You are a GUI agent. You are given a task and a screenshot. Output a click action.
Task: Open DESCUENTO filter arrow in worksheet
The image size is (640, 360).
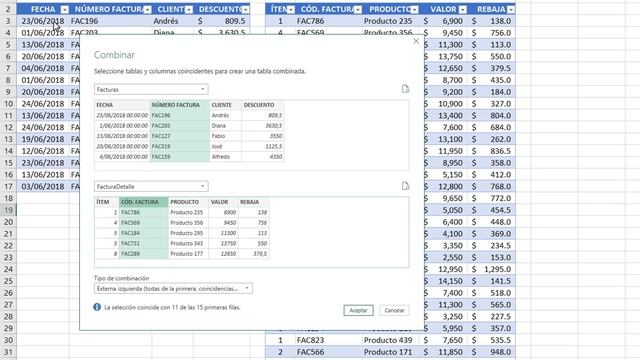(x=245, y=9)
